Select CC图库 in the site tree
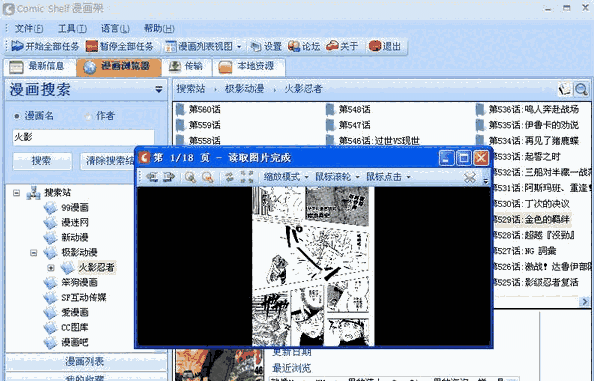This screenshot has height=381, width=594. click(x=75, y=328)
